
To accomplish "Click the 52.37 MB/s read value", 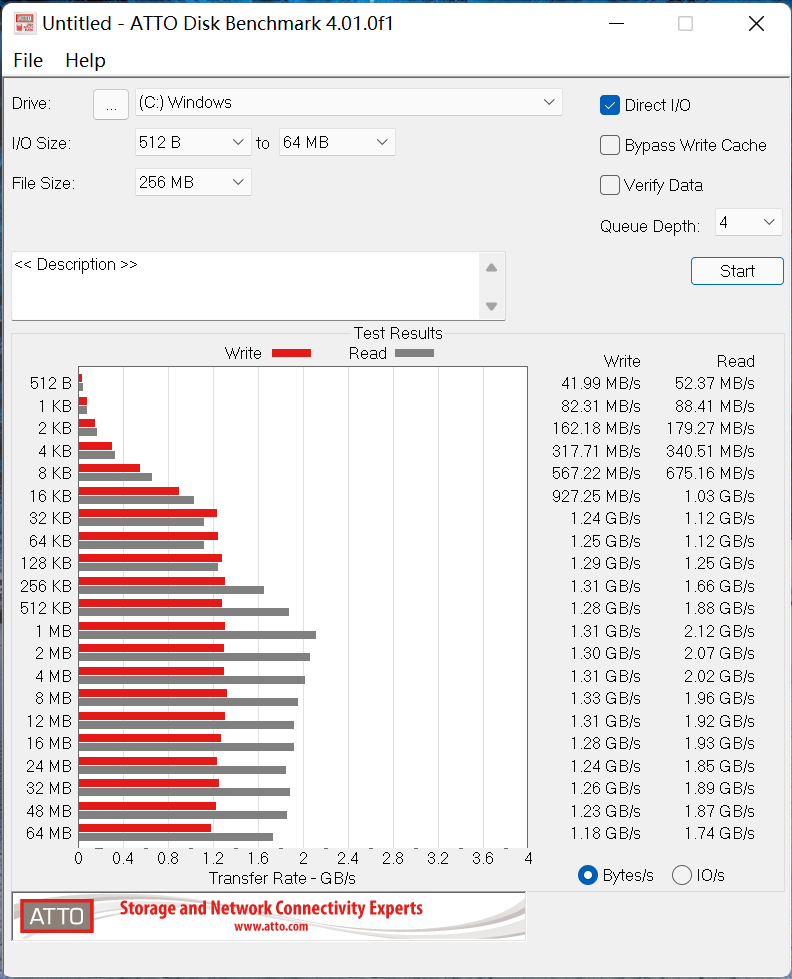I will [715, 383].
